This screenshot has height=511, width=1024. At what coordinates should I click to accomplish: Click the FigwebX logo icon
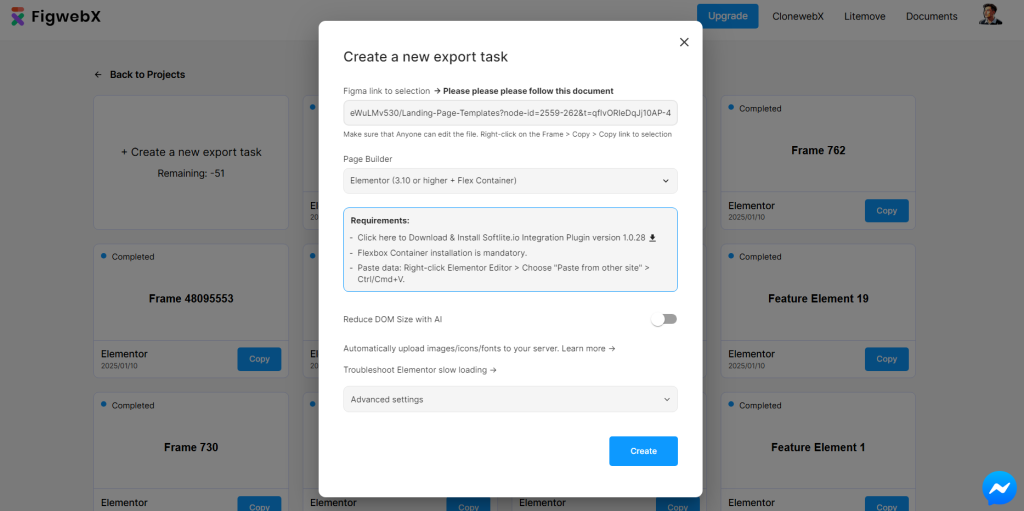[18, 16]
